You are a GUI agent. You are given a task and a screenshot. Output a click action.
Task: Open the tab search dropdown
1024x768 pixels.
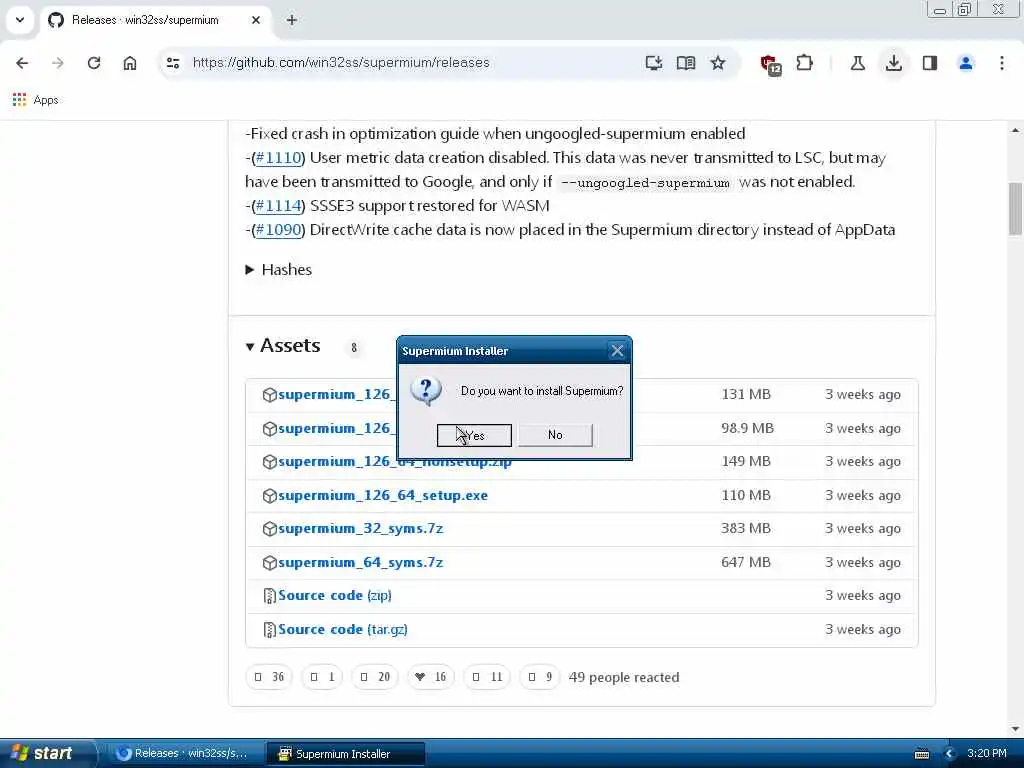(20, 20)
